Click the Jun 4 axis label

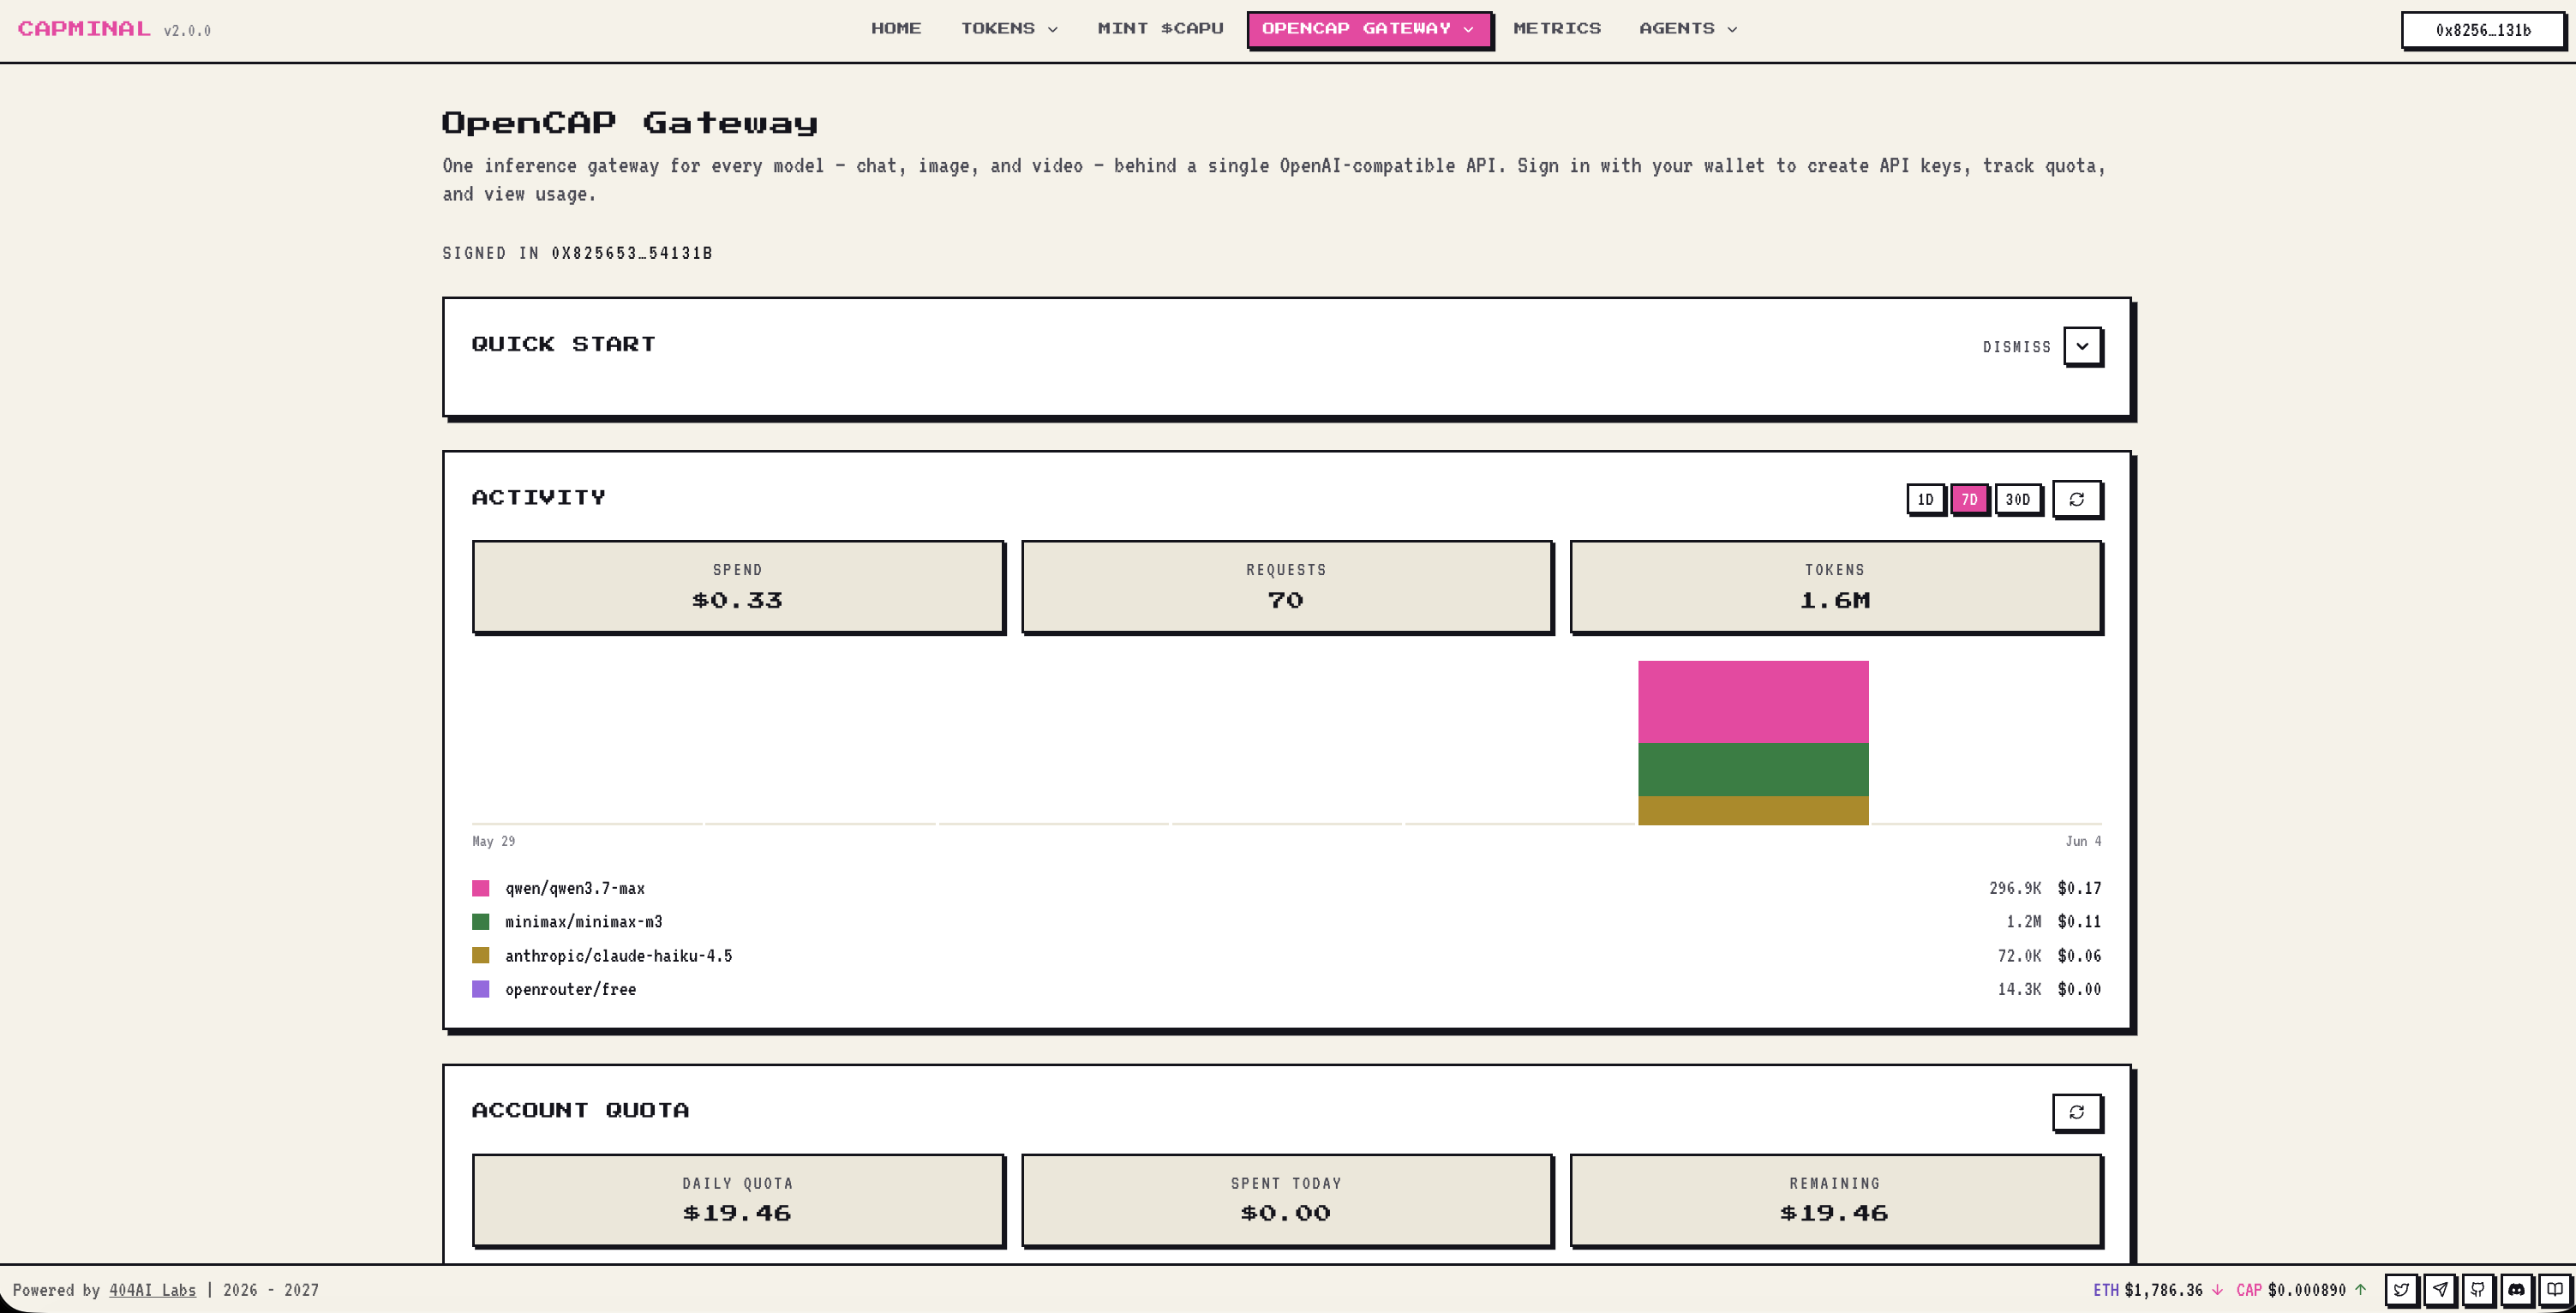(2083, 841)
